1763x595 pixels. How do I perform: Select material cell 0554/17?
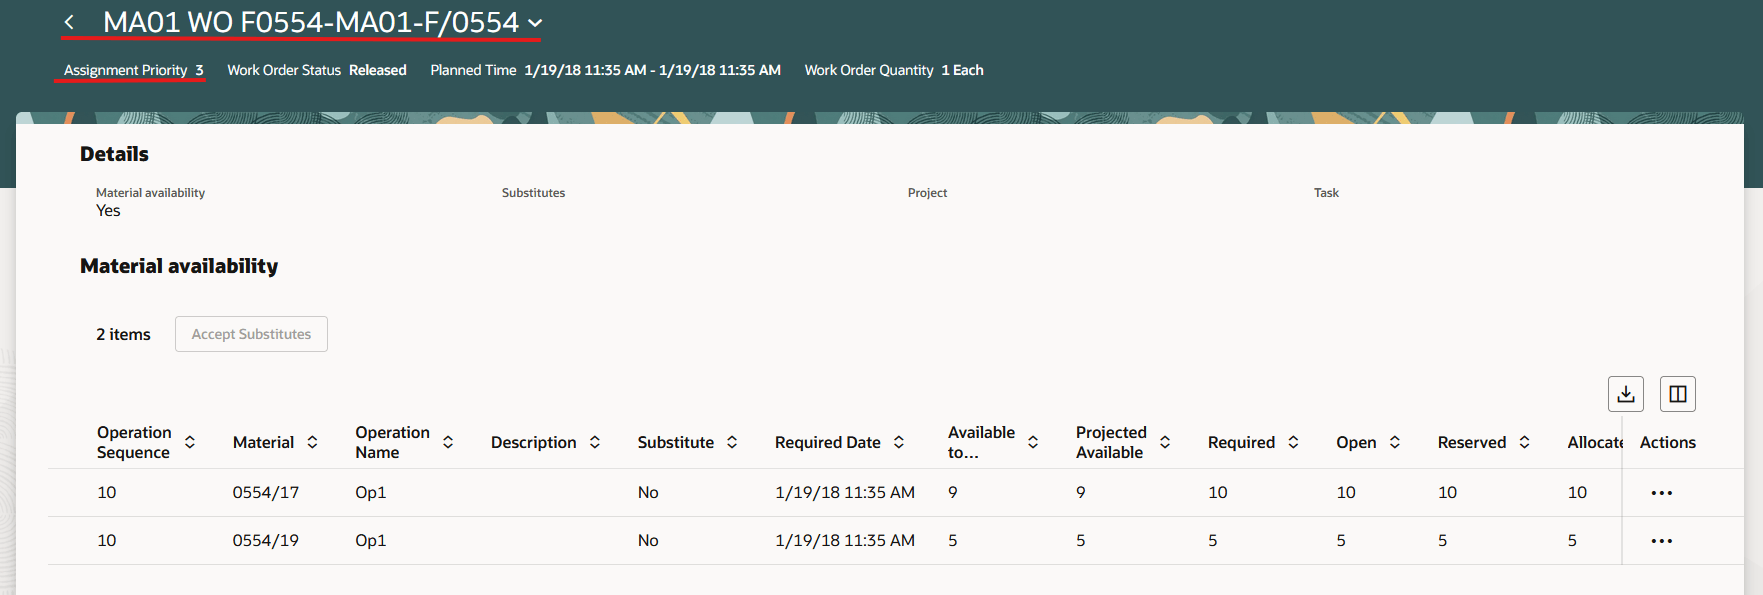point(266,492)
